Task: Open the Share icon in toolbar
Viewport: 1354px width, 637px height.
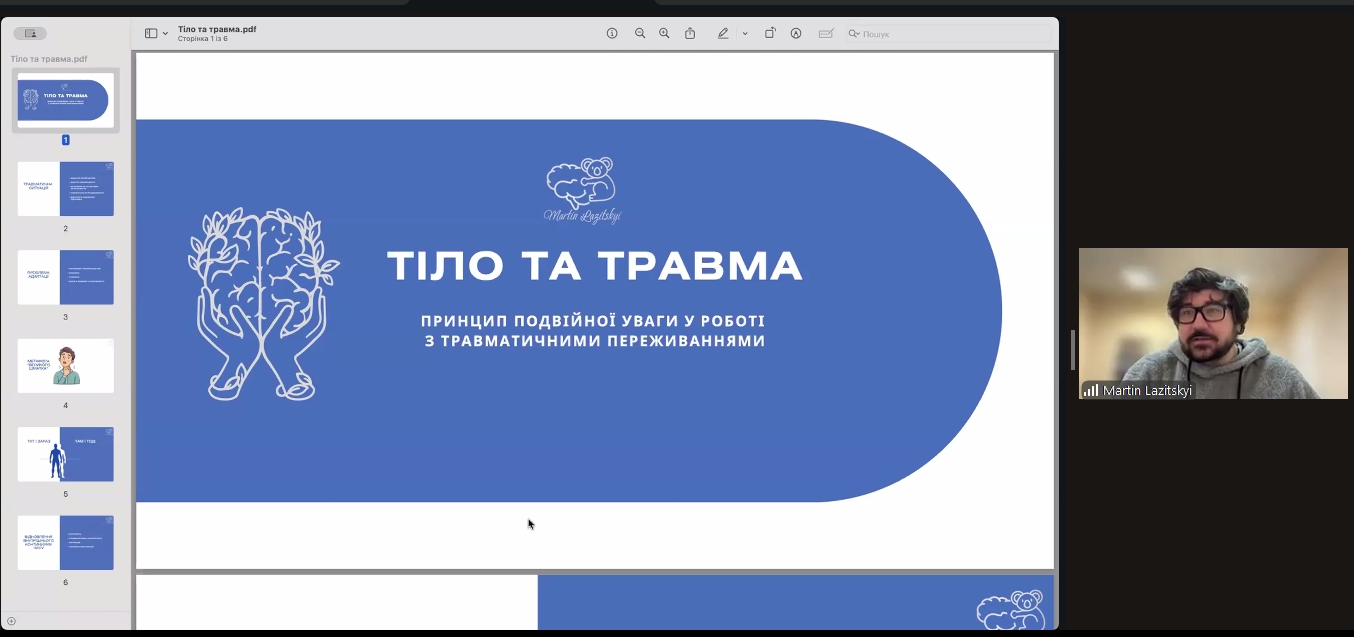Action: (690, 33)
